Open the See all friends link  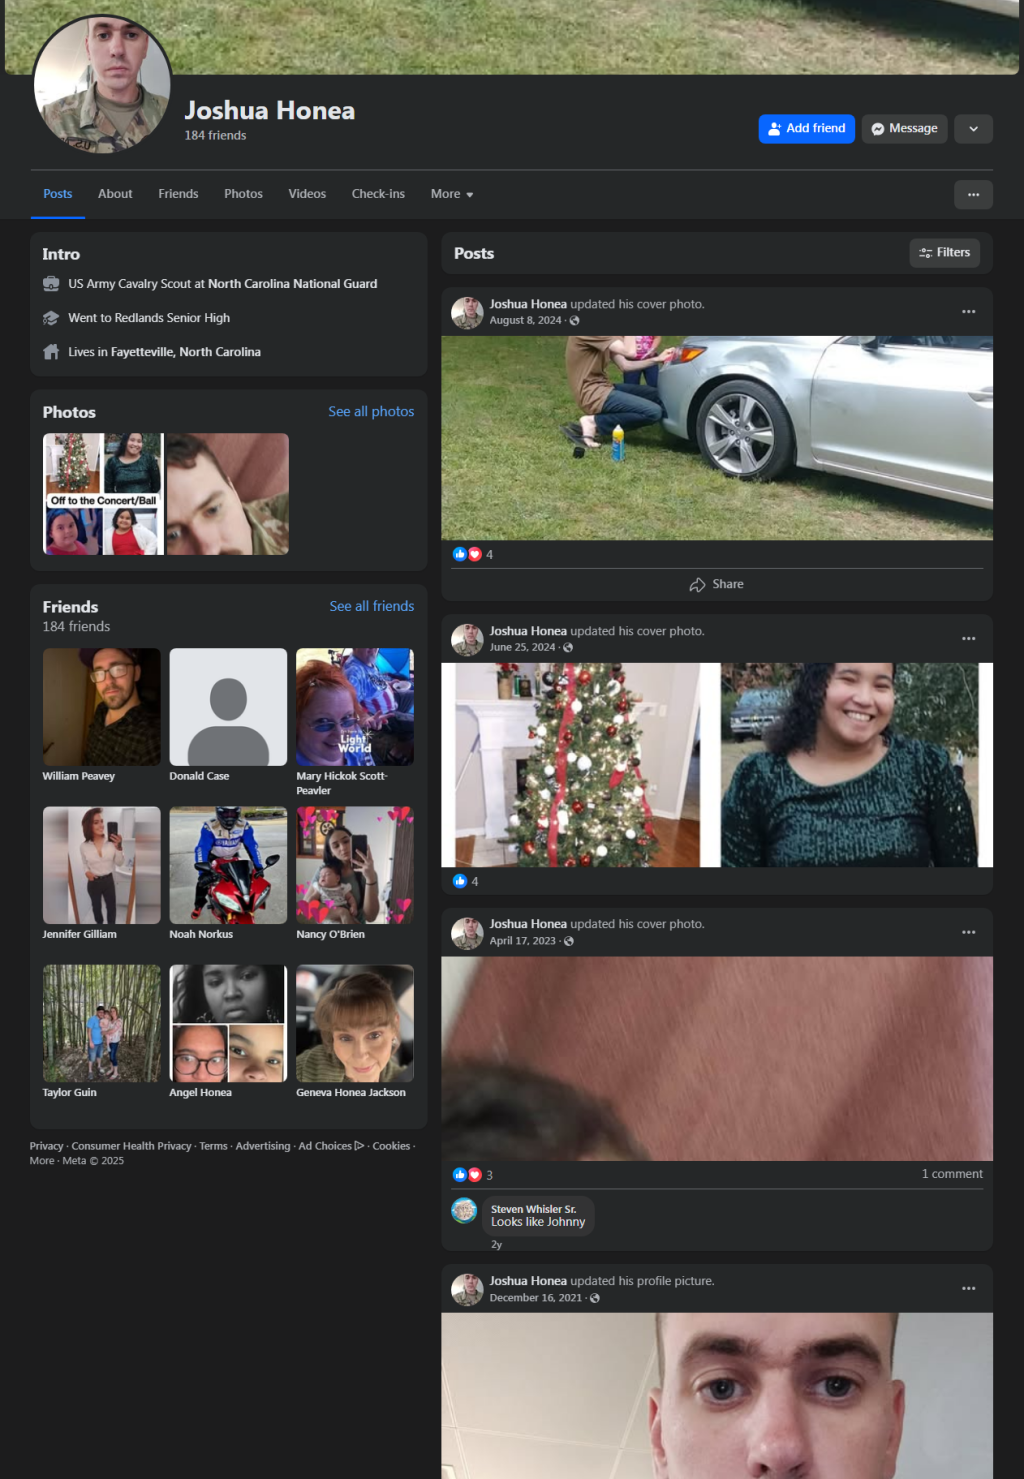(371, 607)
